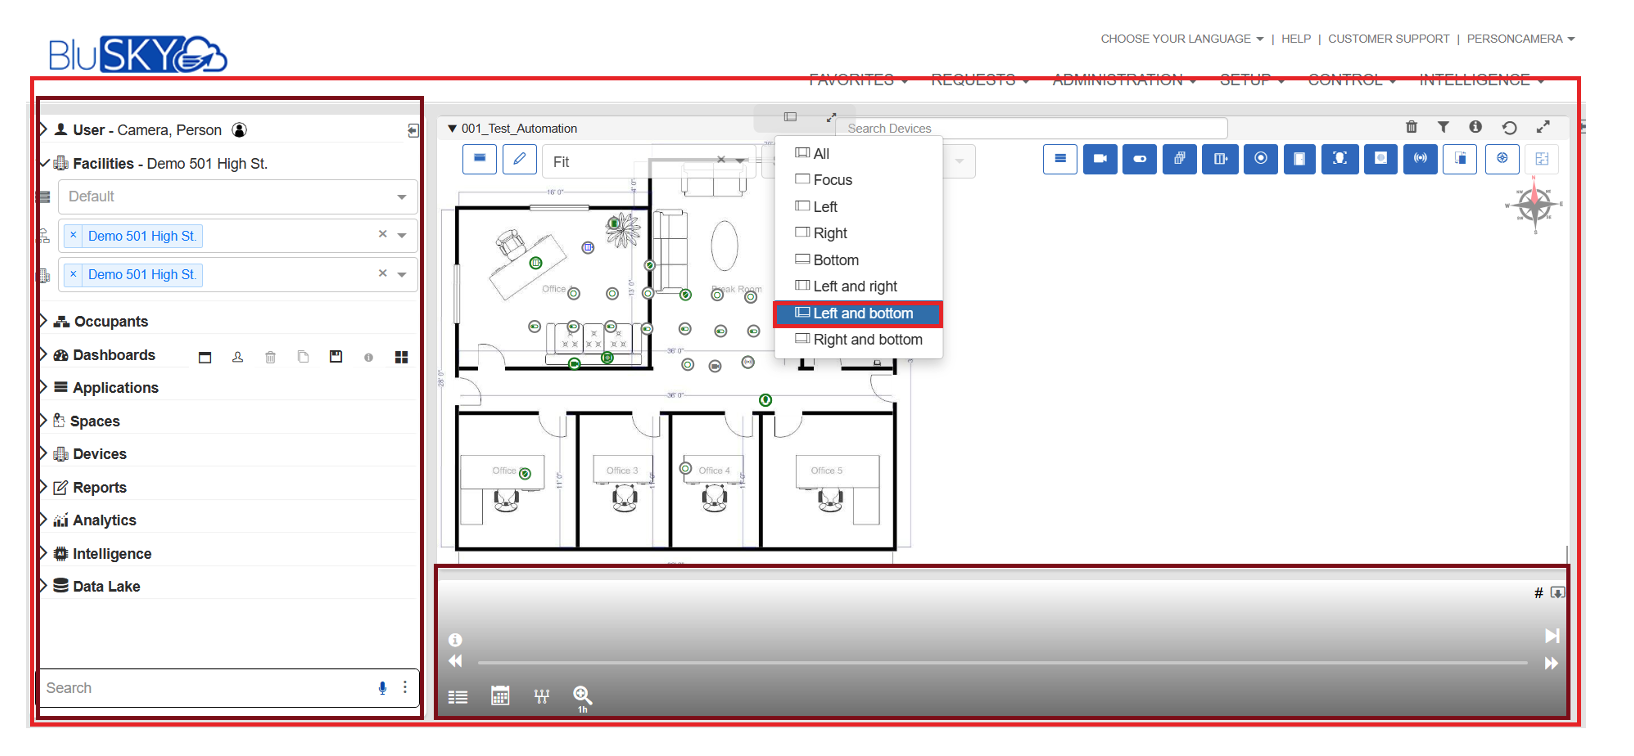The image size is (1634, 756).
Task: Click the user profile avatar icon
Action: [x=239, y=130]
